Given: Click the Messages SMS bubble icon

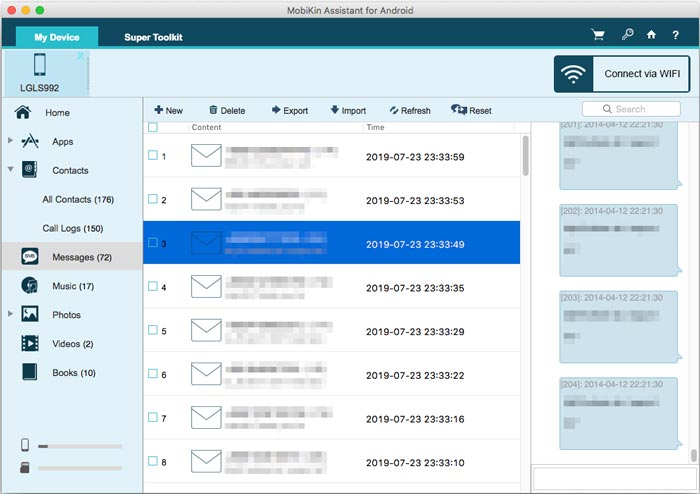Looking at the screenshot, I should [30, 257].
